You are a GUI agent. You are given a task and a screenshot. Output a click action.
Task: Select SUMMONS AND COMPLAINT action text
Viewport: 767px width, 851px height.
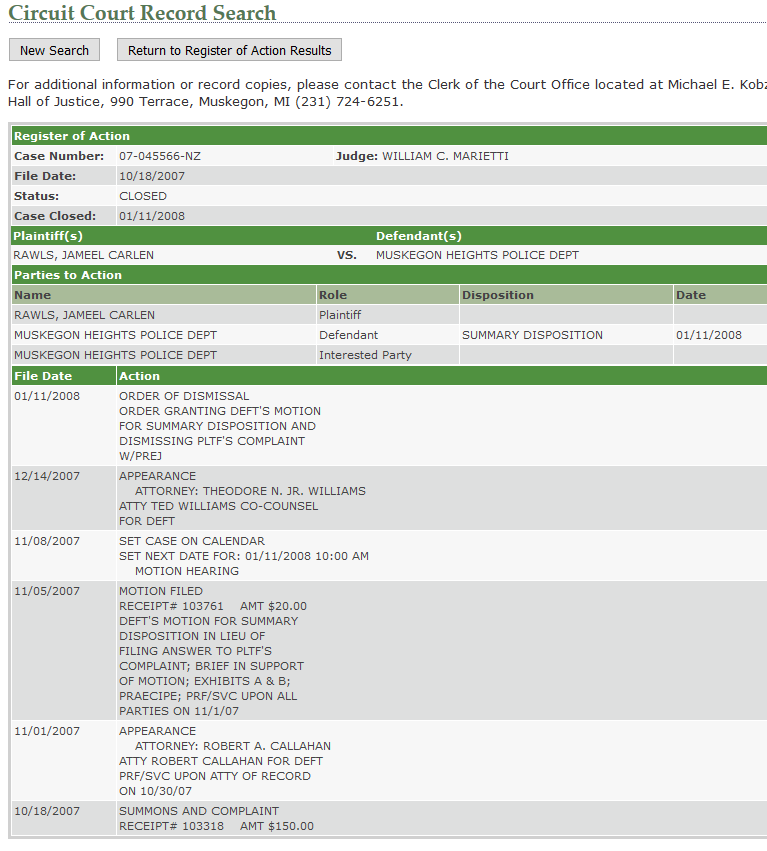point(199,811)
